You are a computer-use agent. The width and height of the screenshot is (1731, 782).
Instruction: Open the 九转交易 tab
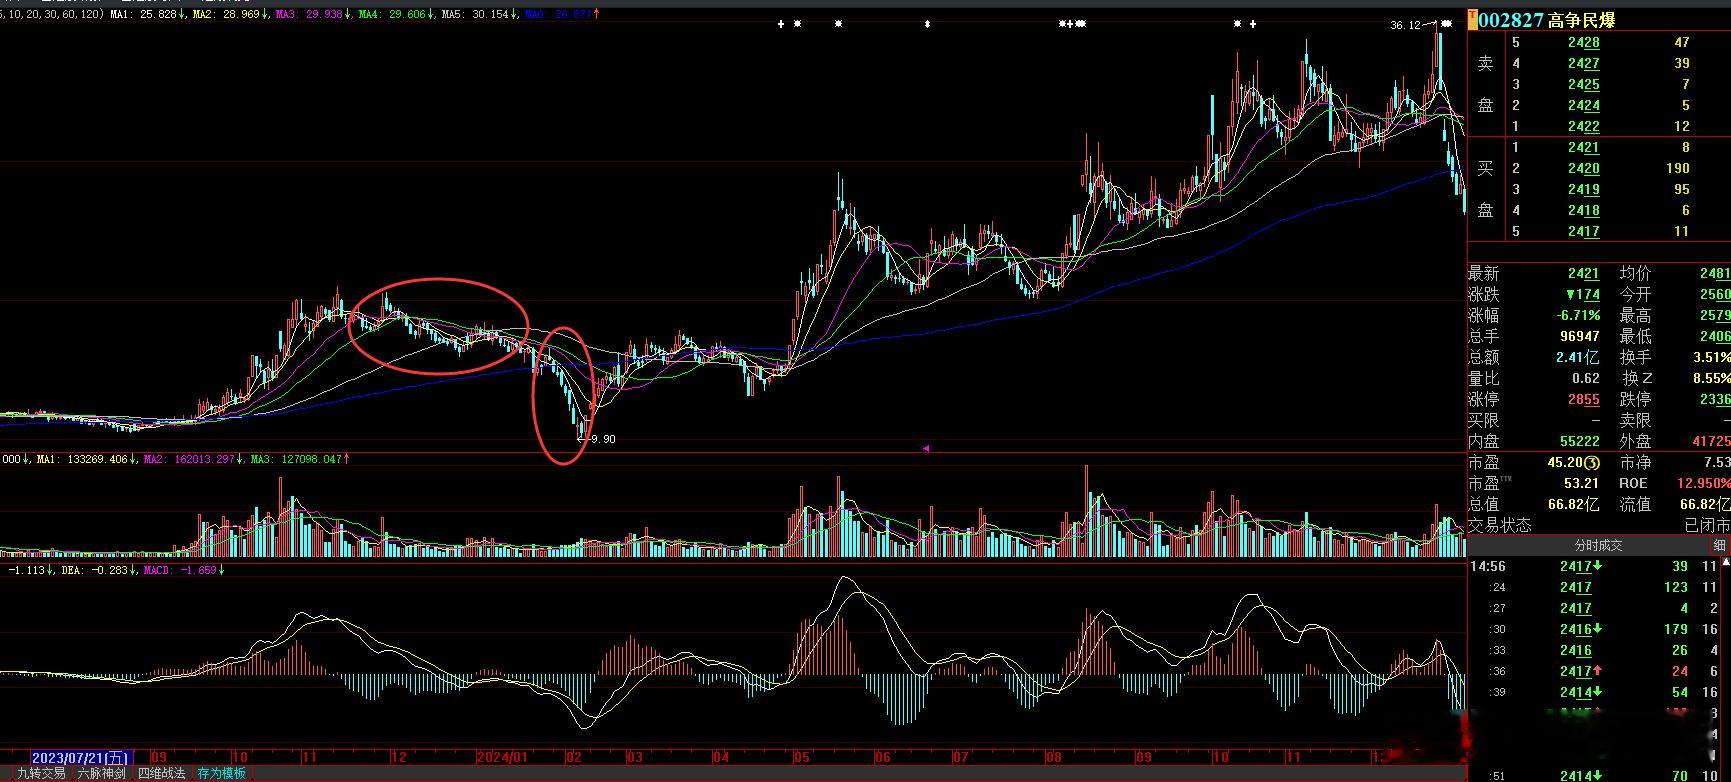40,773
